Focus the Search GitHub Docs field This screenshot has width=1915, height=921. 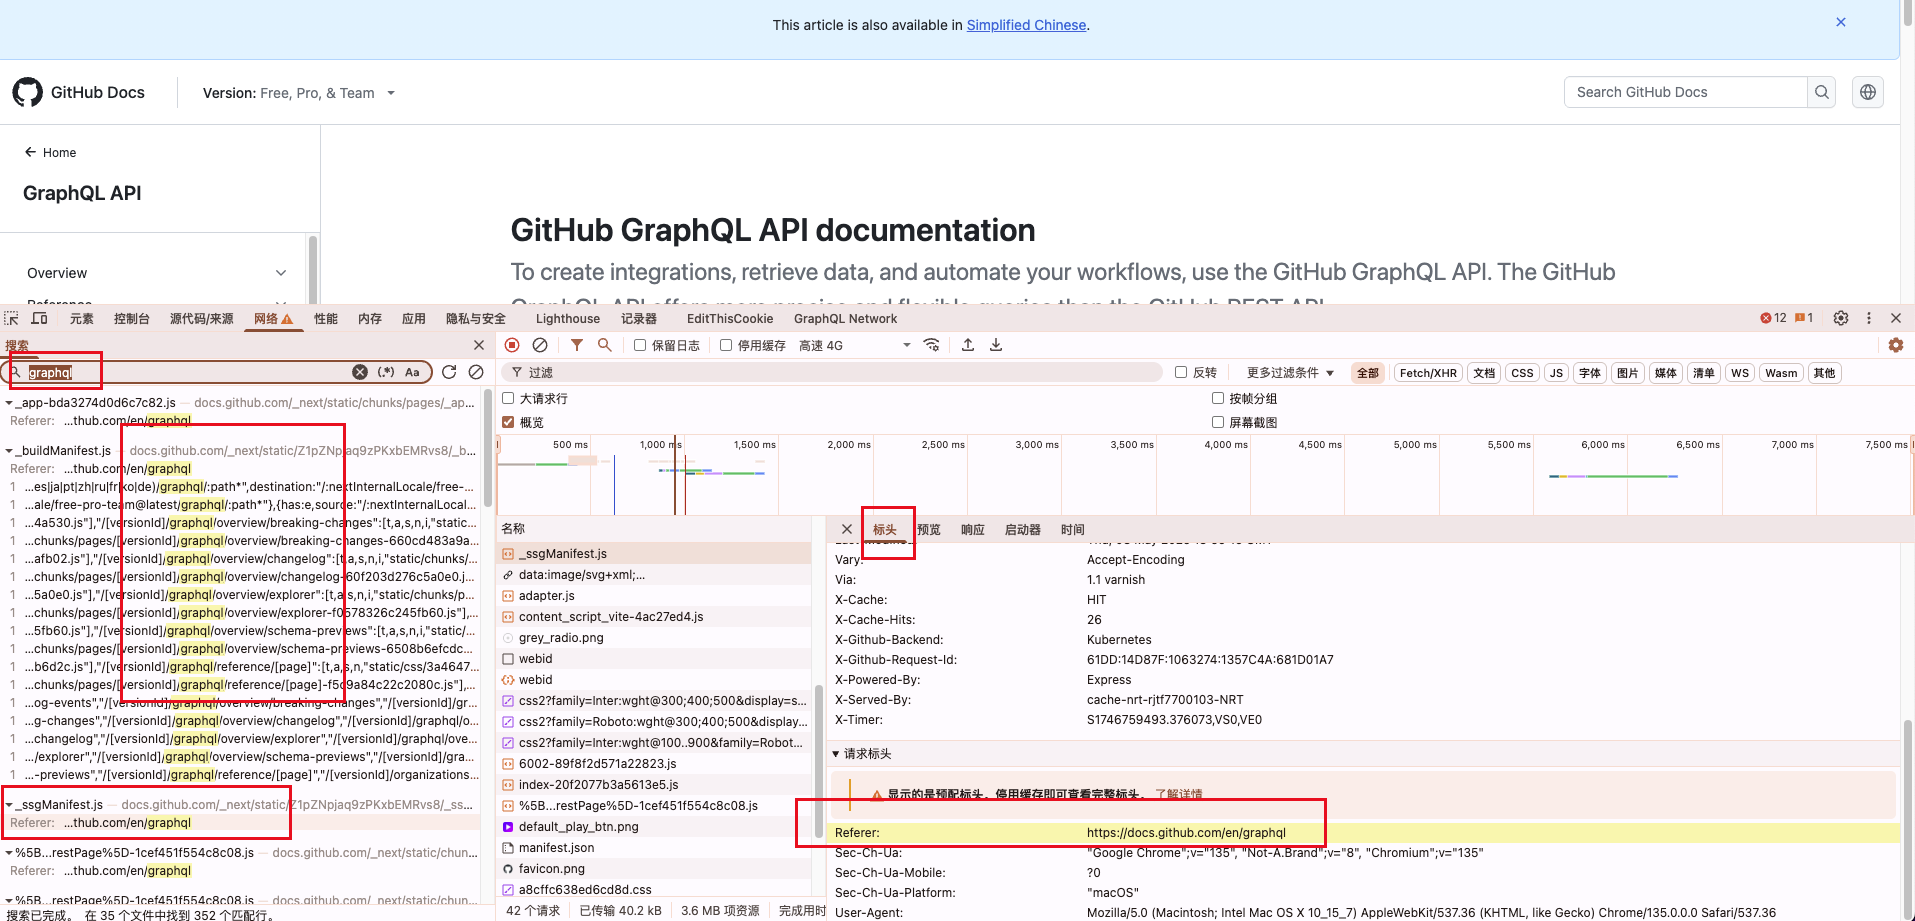(x=1686, y=92)
